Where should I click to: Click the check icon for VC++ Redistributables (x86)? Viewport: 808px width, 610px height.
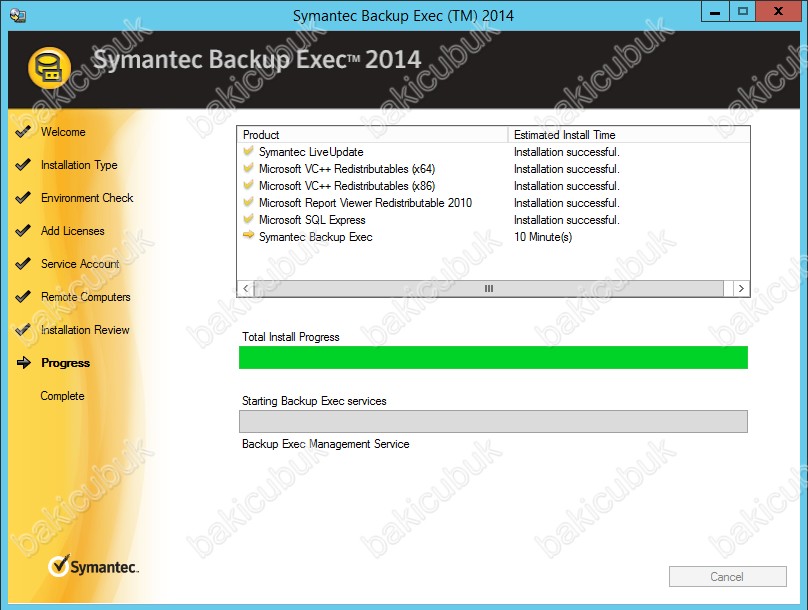pyautogui.click(x=248, y=185)
